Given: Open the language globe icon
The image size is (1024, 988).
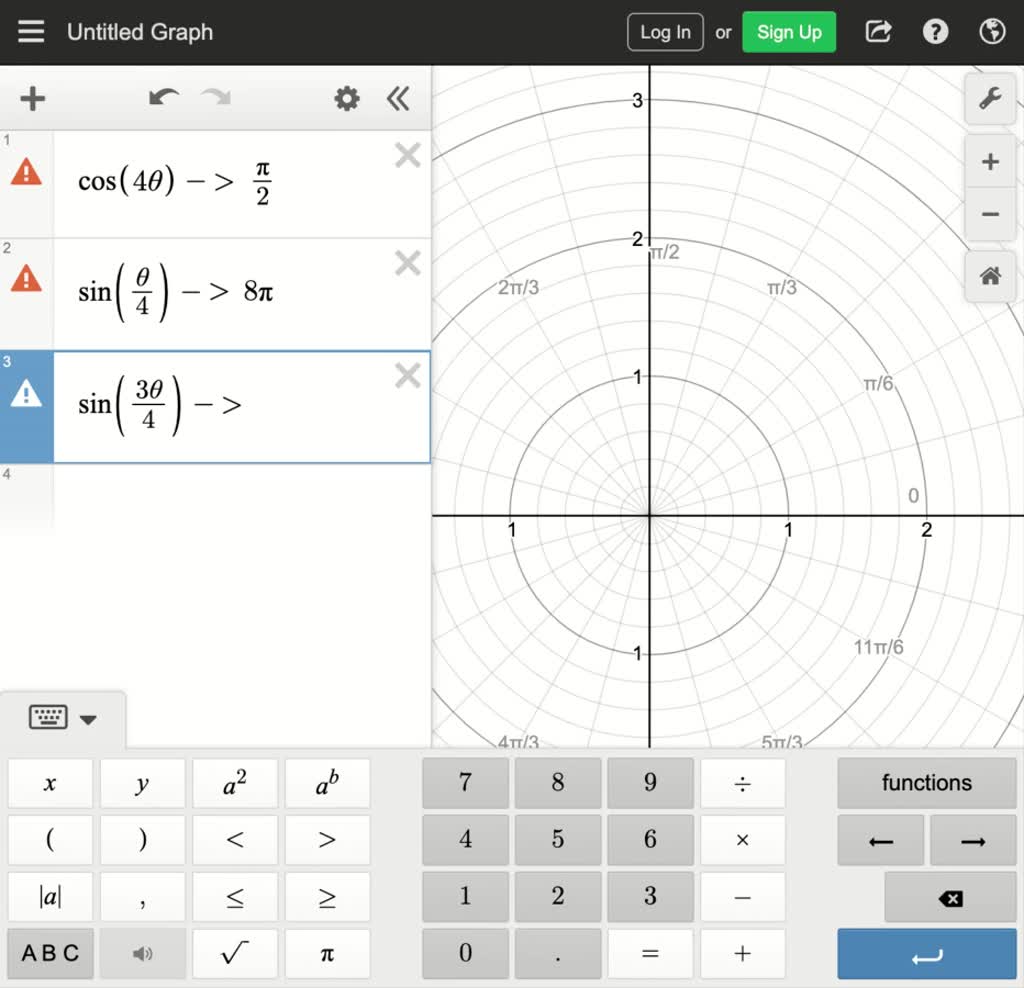Looking at the screenshot, I should pyautogui.click(x=992, y=32).
